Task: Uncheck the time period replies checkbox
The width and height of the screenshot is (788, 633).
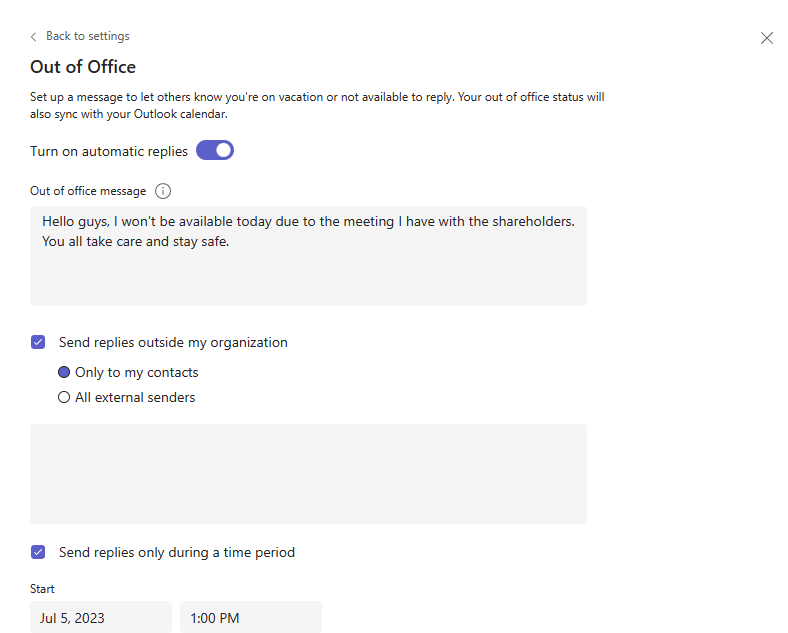Action: coord(38,552)
